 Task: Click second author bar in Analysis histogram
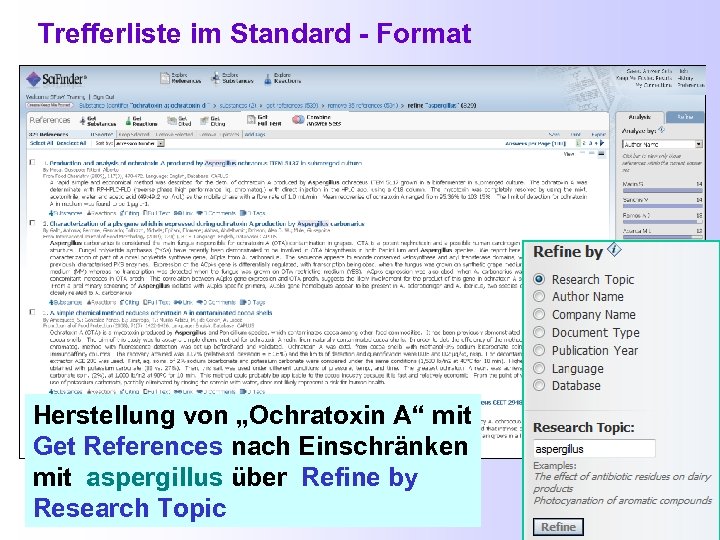662,206
